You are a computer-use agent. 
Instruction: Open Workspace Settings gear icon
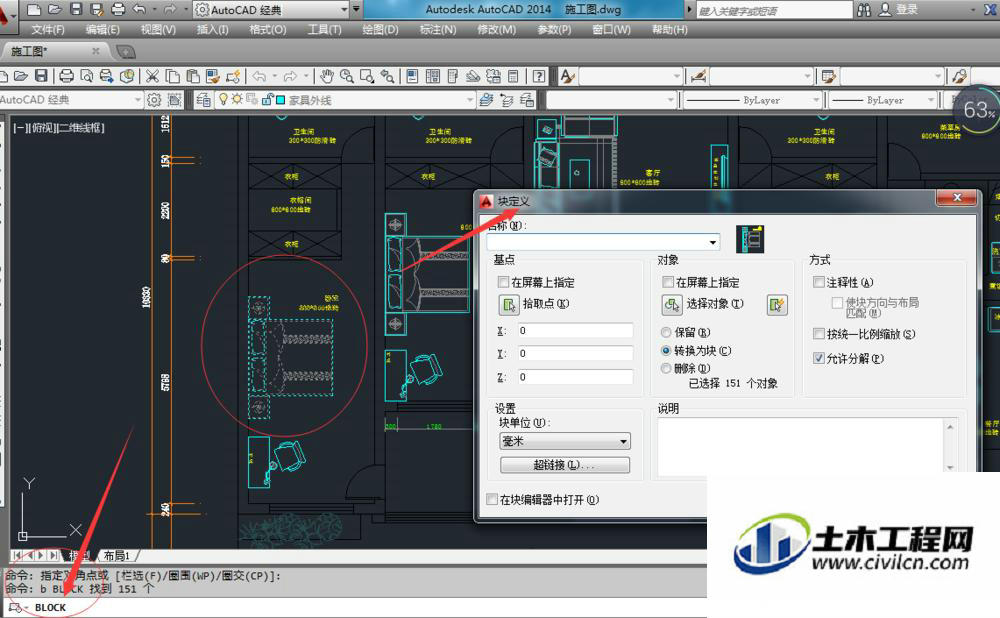coord(154,99)
